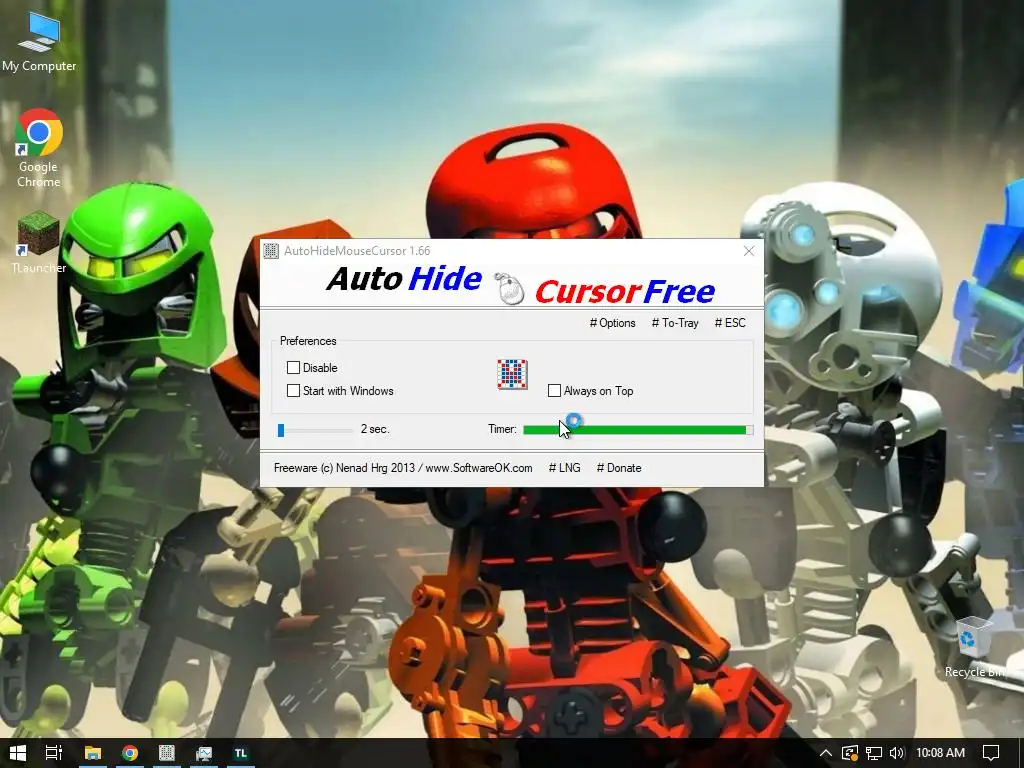Click the green Timer progress bar
Image resolution: width=1024 pixels, height=768 pixels.
(x=638, y=430)
